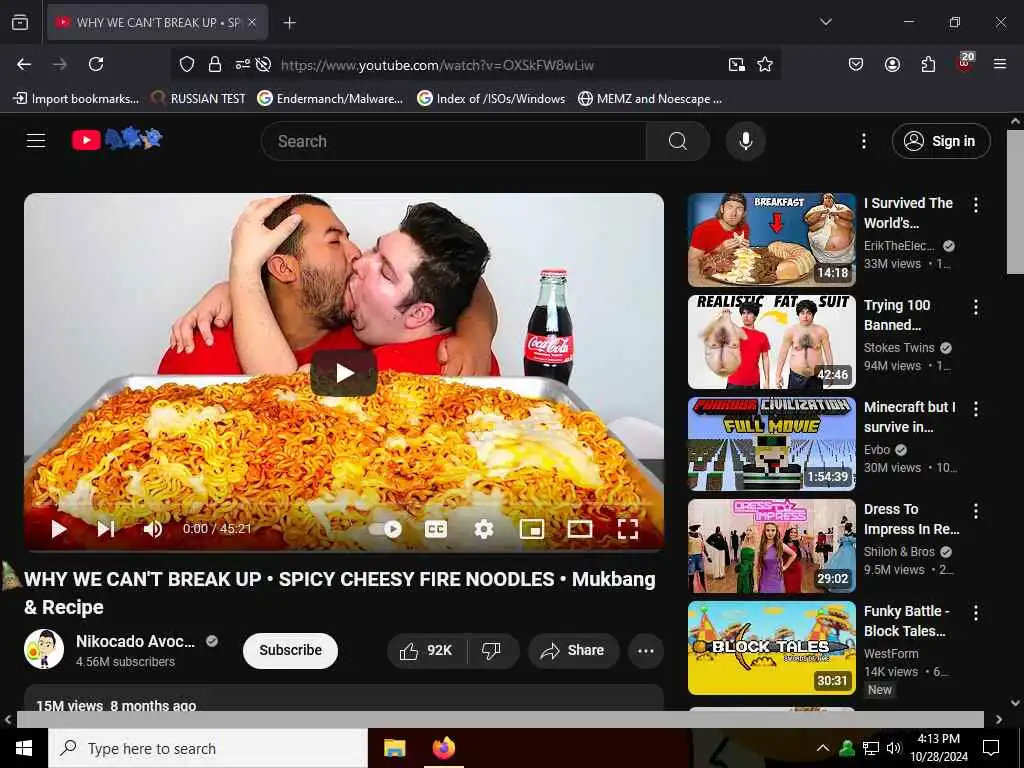Open the Firefox application hamburger menu
The height and width of the screenshot is (768, 1024).
coord(1000,64)
